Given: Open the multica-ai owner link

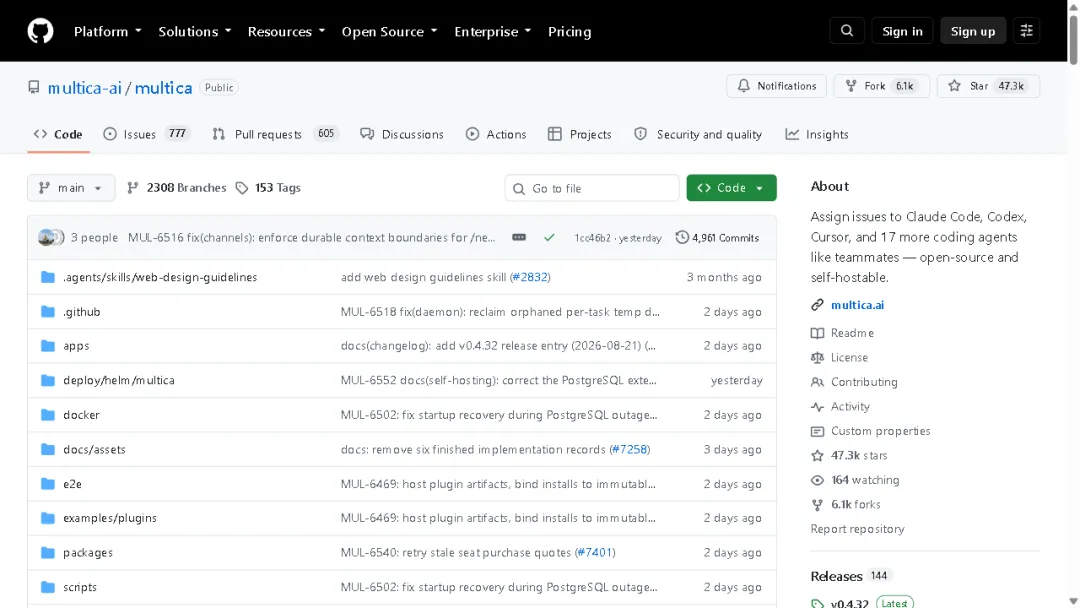Looking at the screenshot, I should (84, 88).
